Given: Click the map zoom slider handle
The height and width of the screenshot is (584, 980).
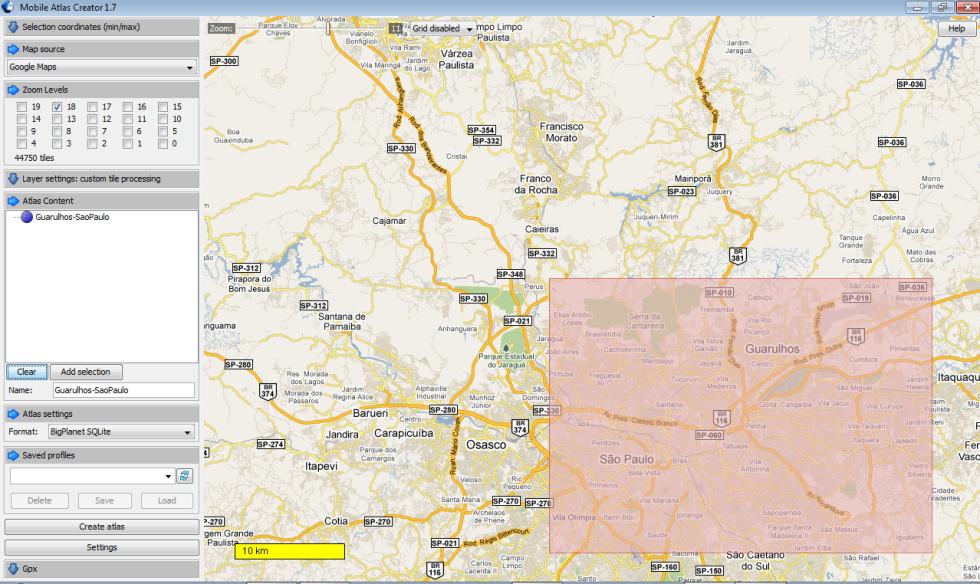Looking at the screenshot, I should click(328, 28).
